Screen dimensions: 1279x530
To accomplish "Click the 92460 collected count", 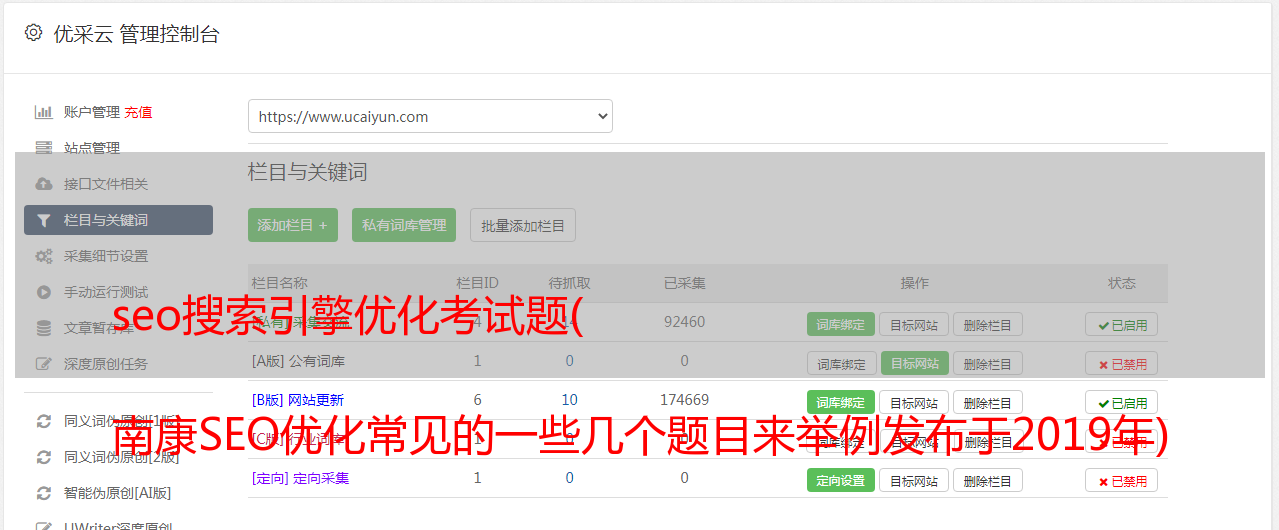I will click(684, 322).
